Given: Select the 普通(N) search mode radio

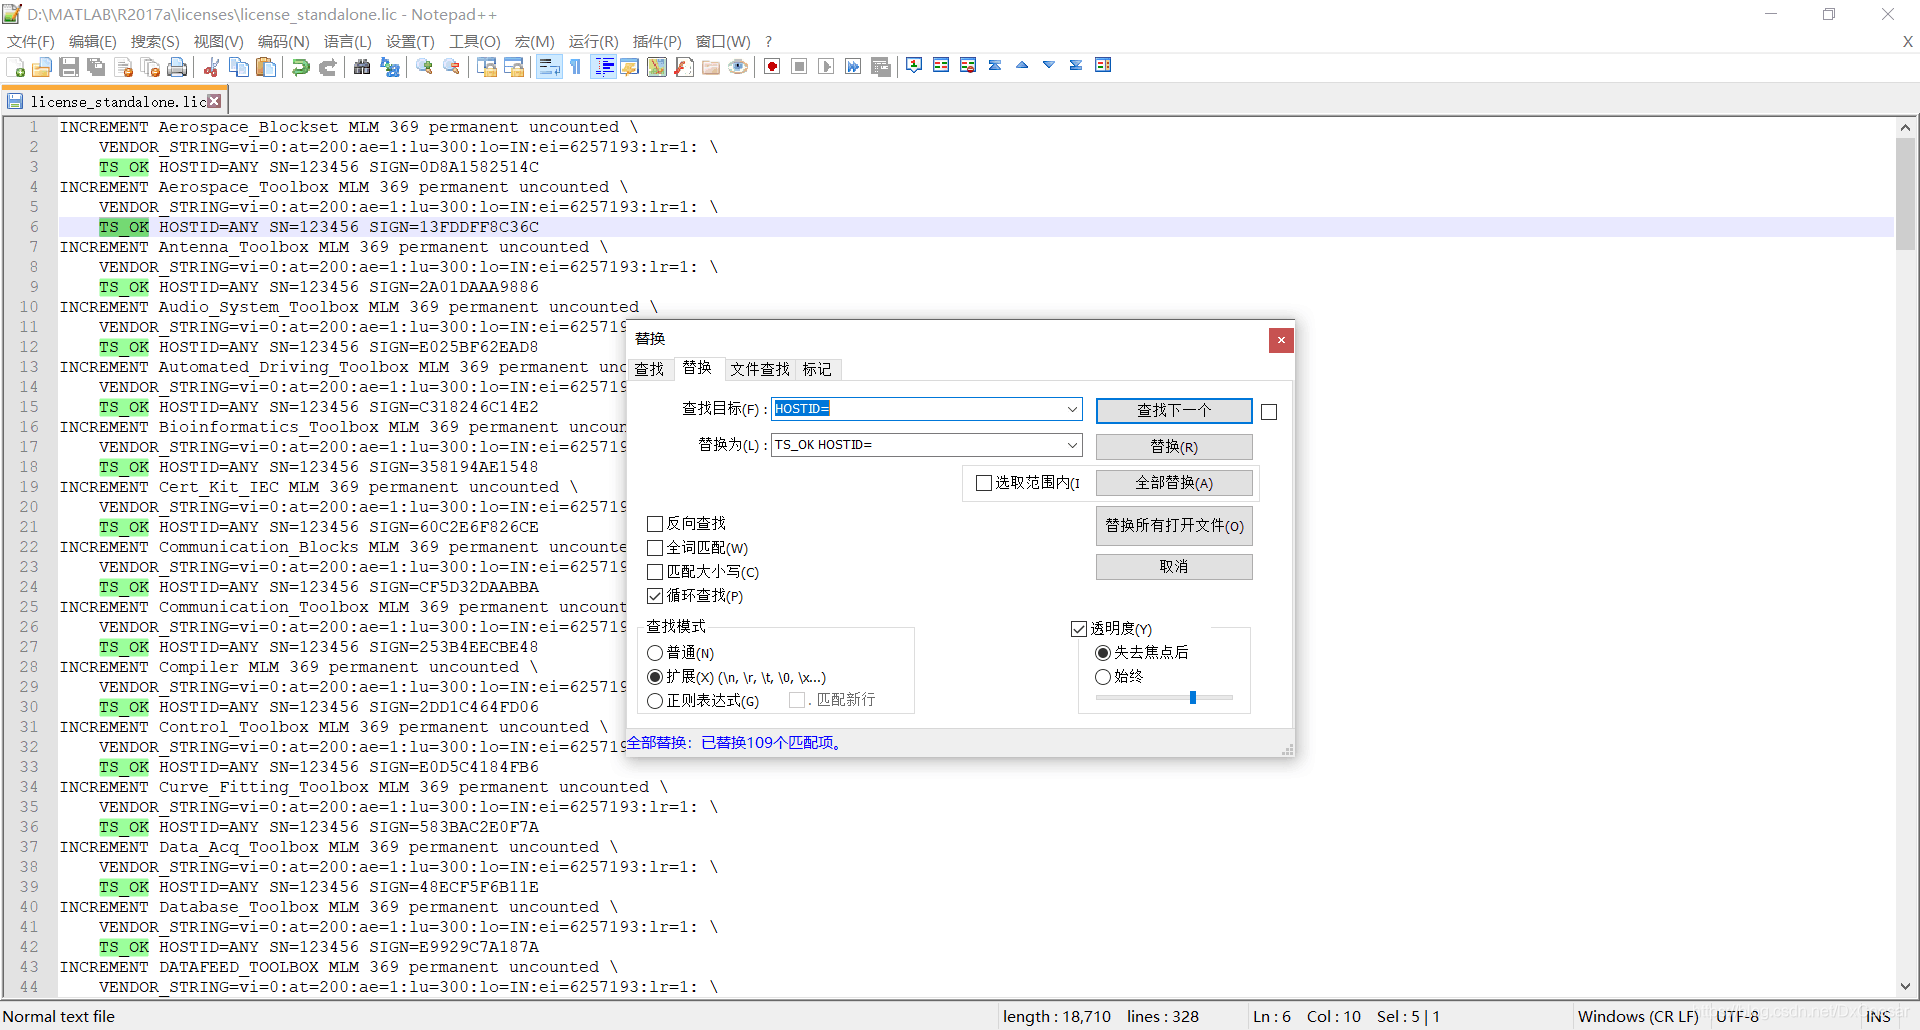Looking at the screenshot, I should pos(655,653).
